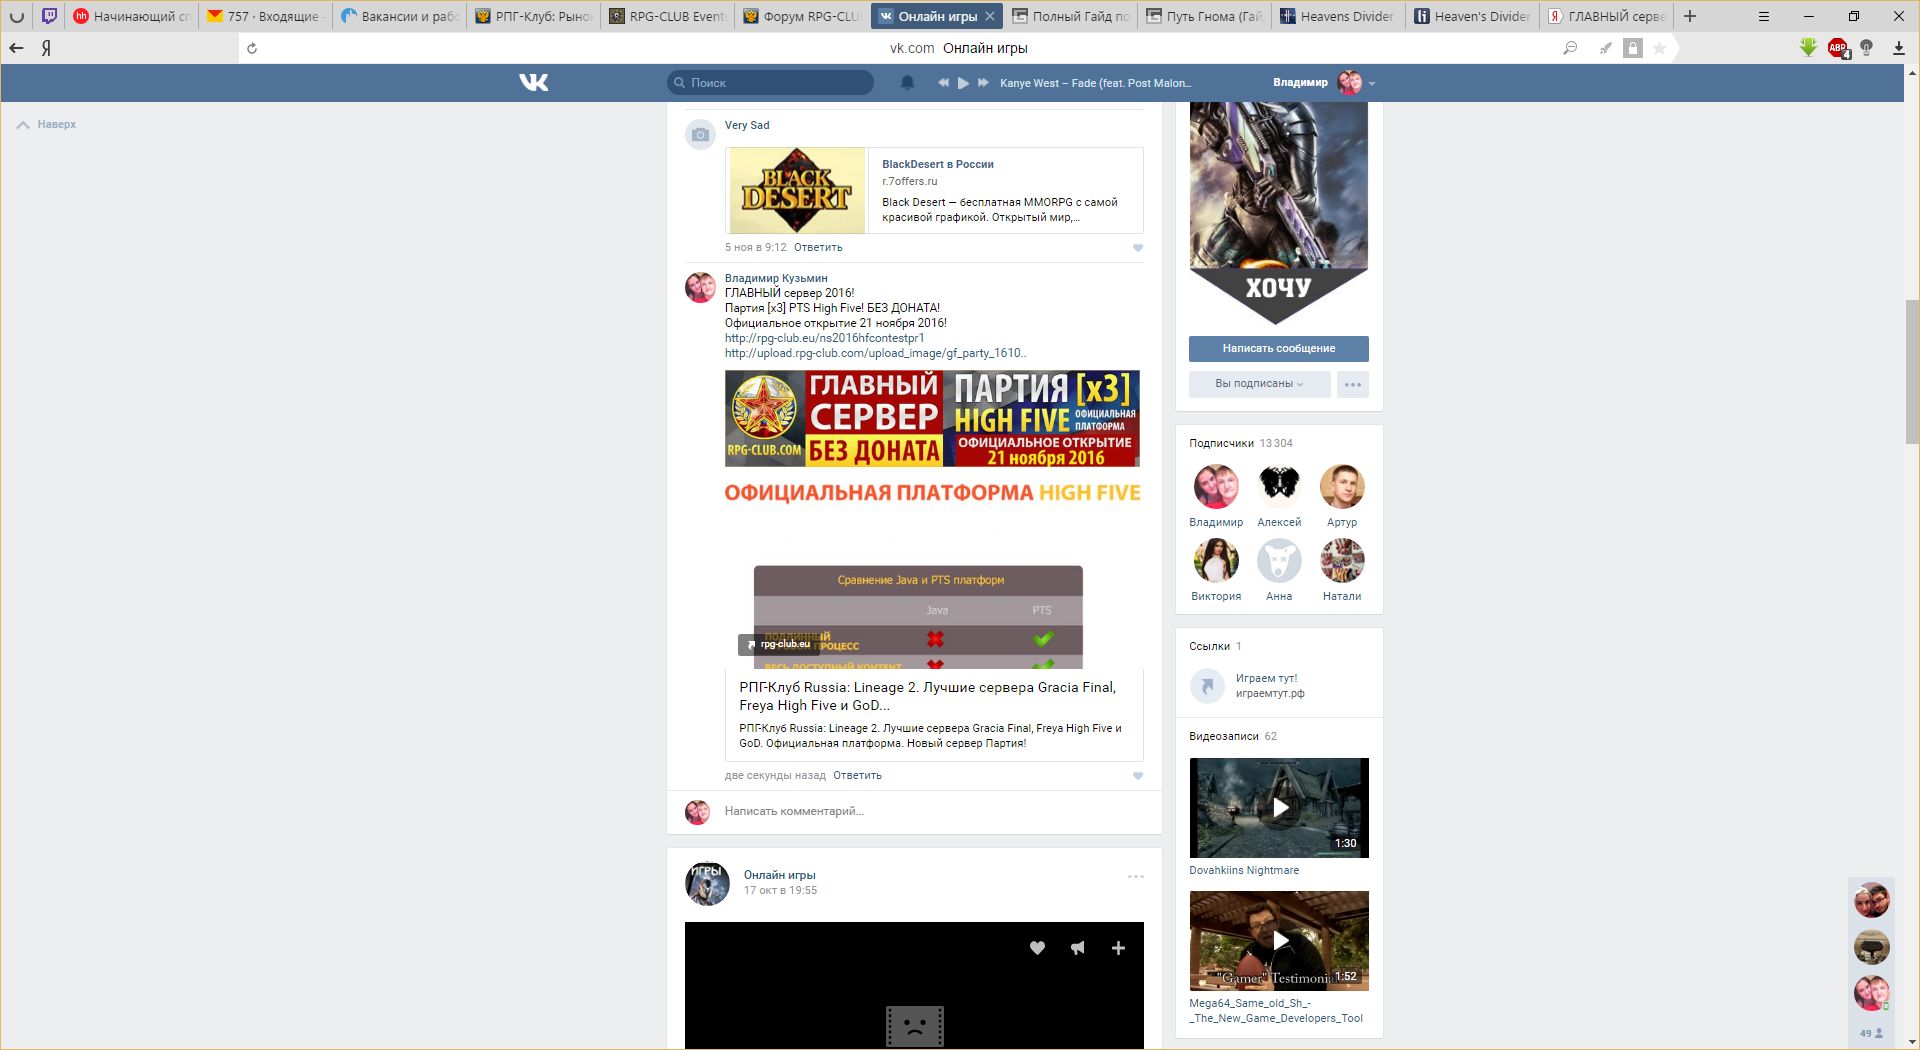Play the Dovahkiins Nightmare video thumbnail
Screen dimensions: 1920x1050
pos(1279,808)
